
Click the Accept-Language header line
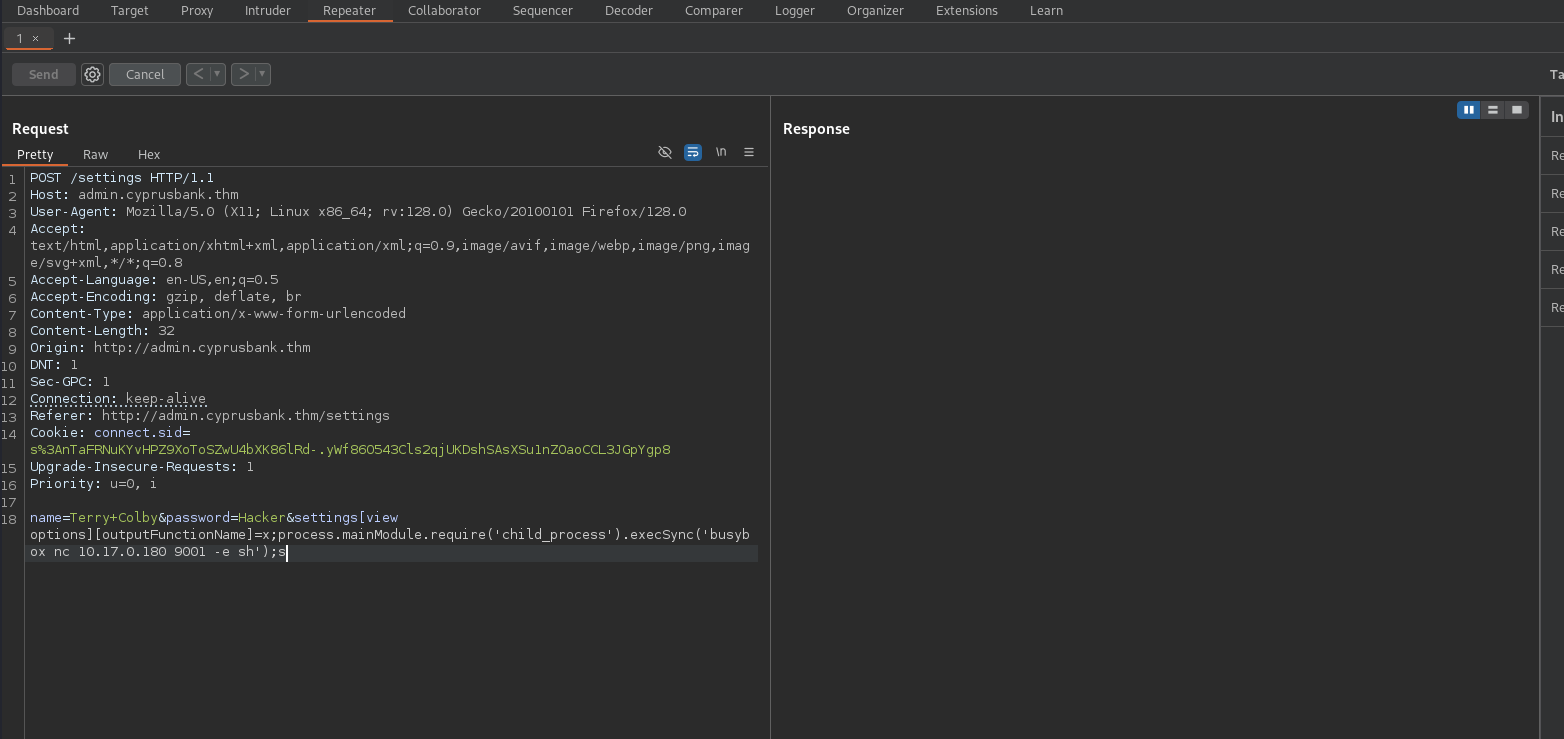(x=154, y=280)
